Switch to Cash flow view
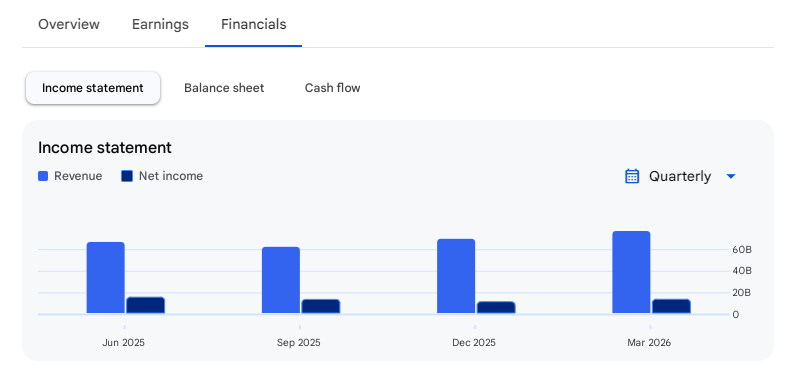The image size is (791, 385). 332,88
